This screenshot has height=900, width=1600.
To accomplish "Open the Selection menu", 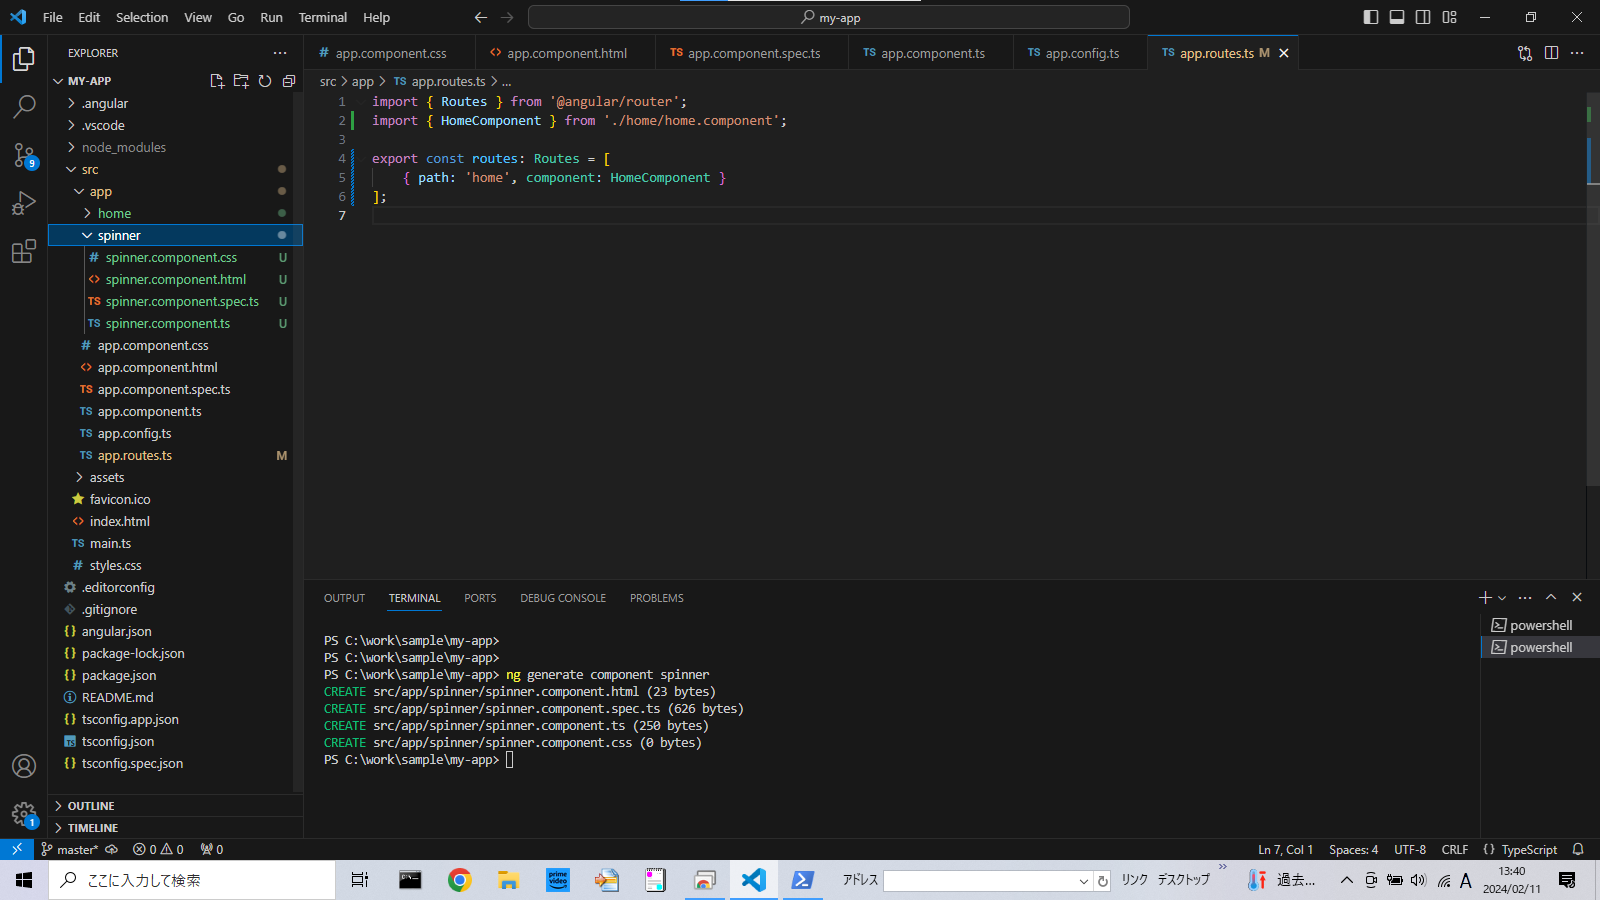I will point(142,17).
